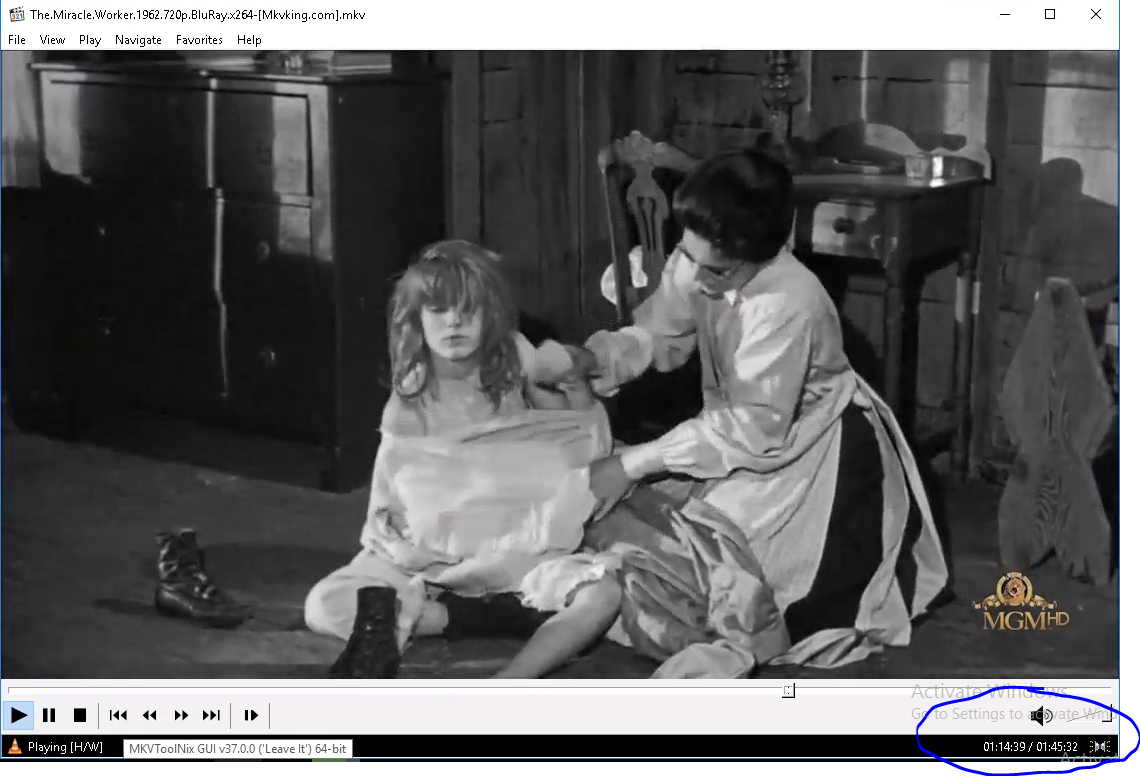1140x776 pixels.
Task: Stop the video playback
Action: (80, 716)
